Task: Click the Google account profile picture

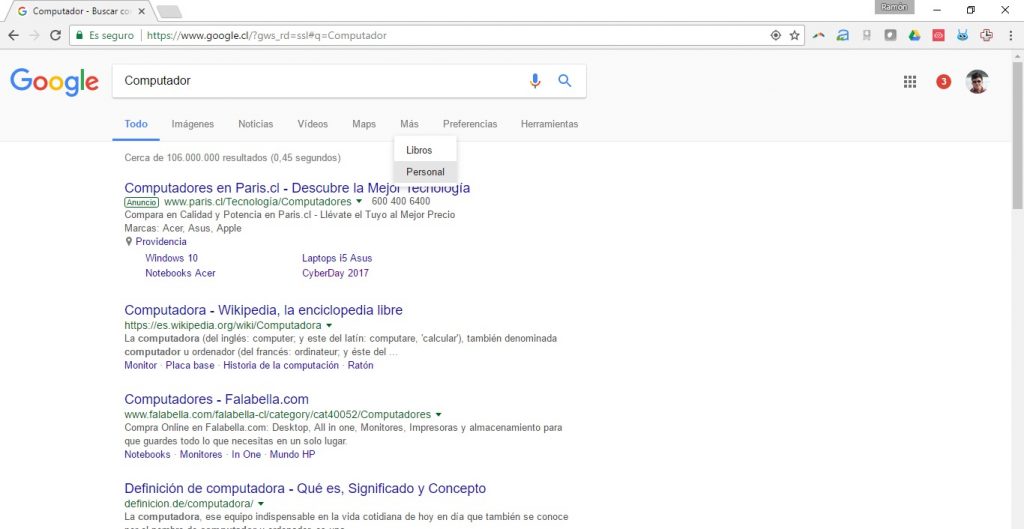Action: pos(977,82)
